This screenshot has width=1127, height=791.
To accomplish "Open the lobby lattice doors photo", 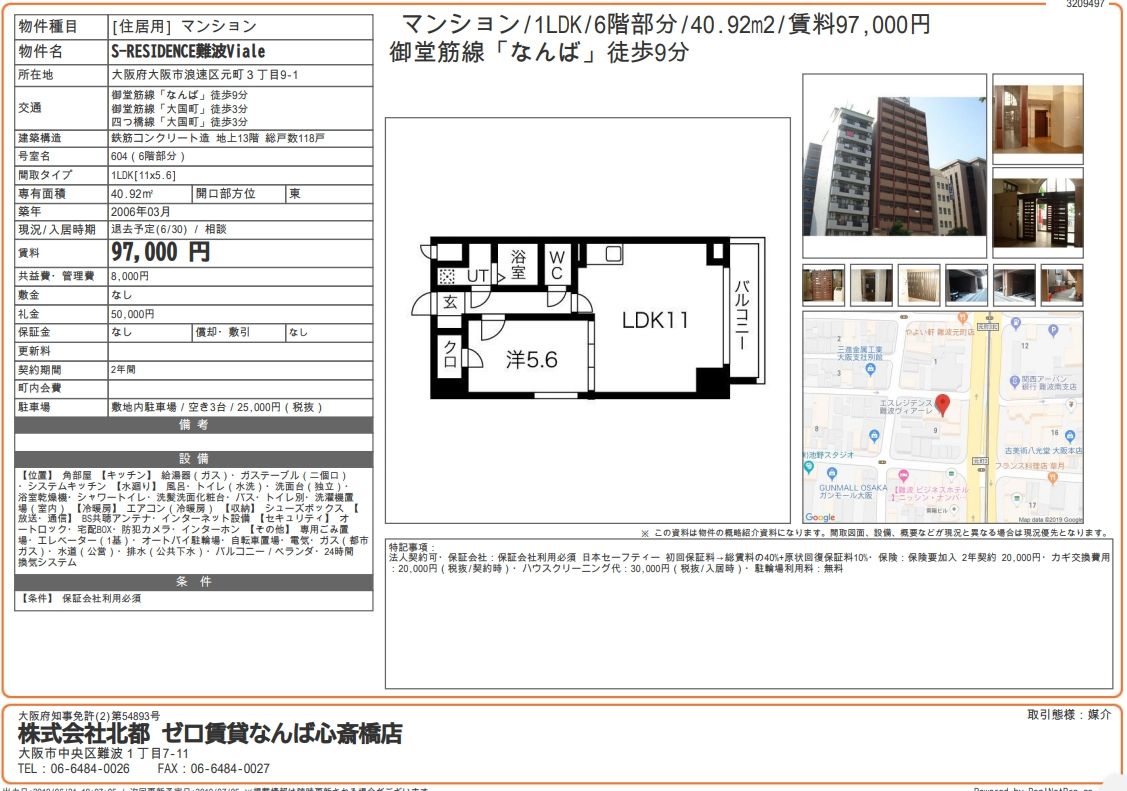I will pos(1038,213).
